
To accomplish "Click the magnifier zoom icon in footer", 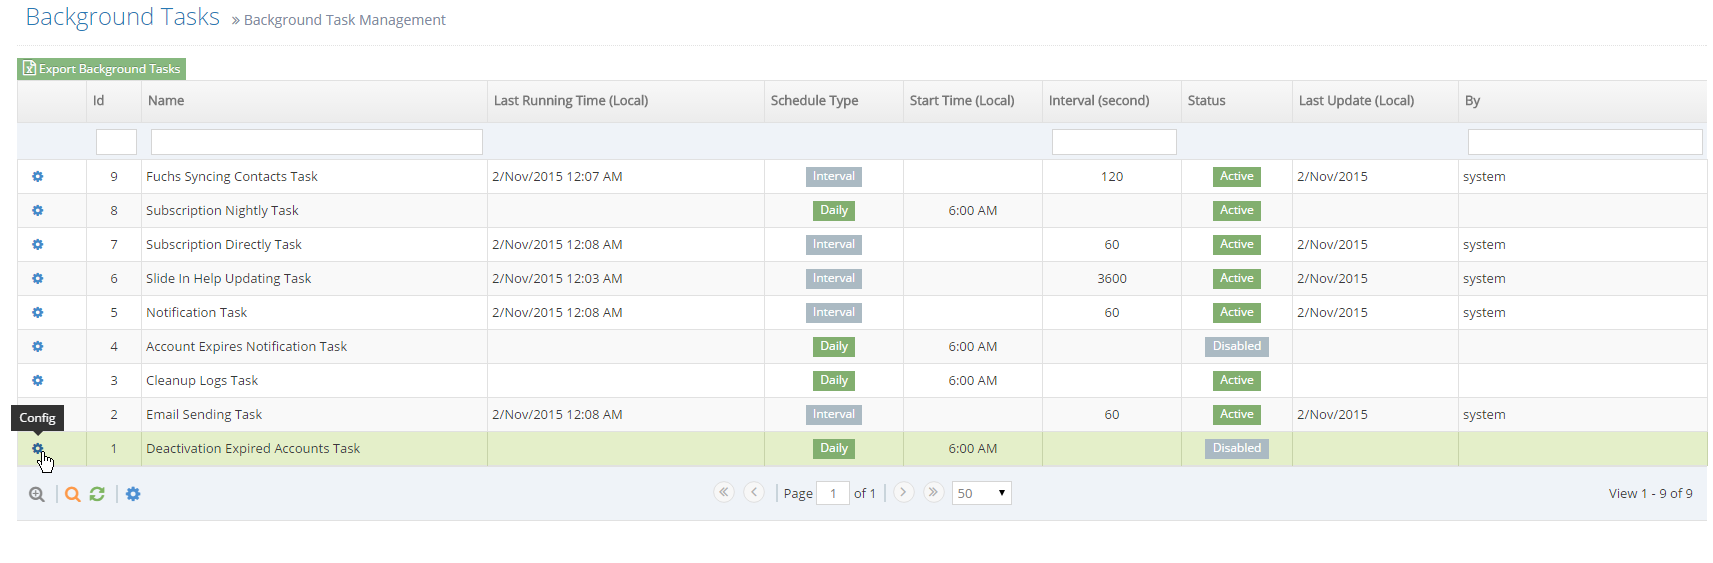I will point(37,494).
